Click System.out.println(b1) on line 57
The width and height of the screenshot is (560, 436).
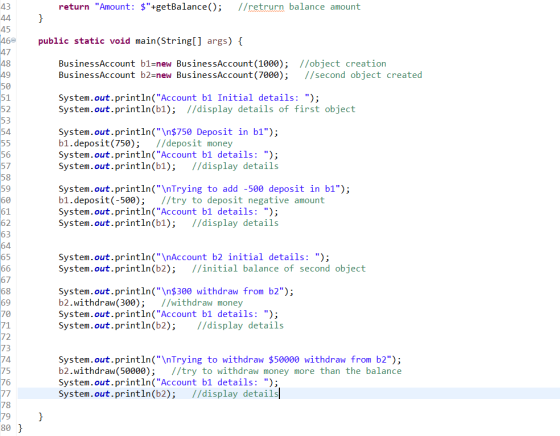(x=117, y=166)
